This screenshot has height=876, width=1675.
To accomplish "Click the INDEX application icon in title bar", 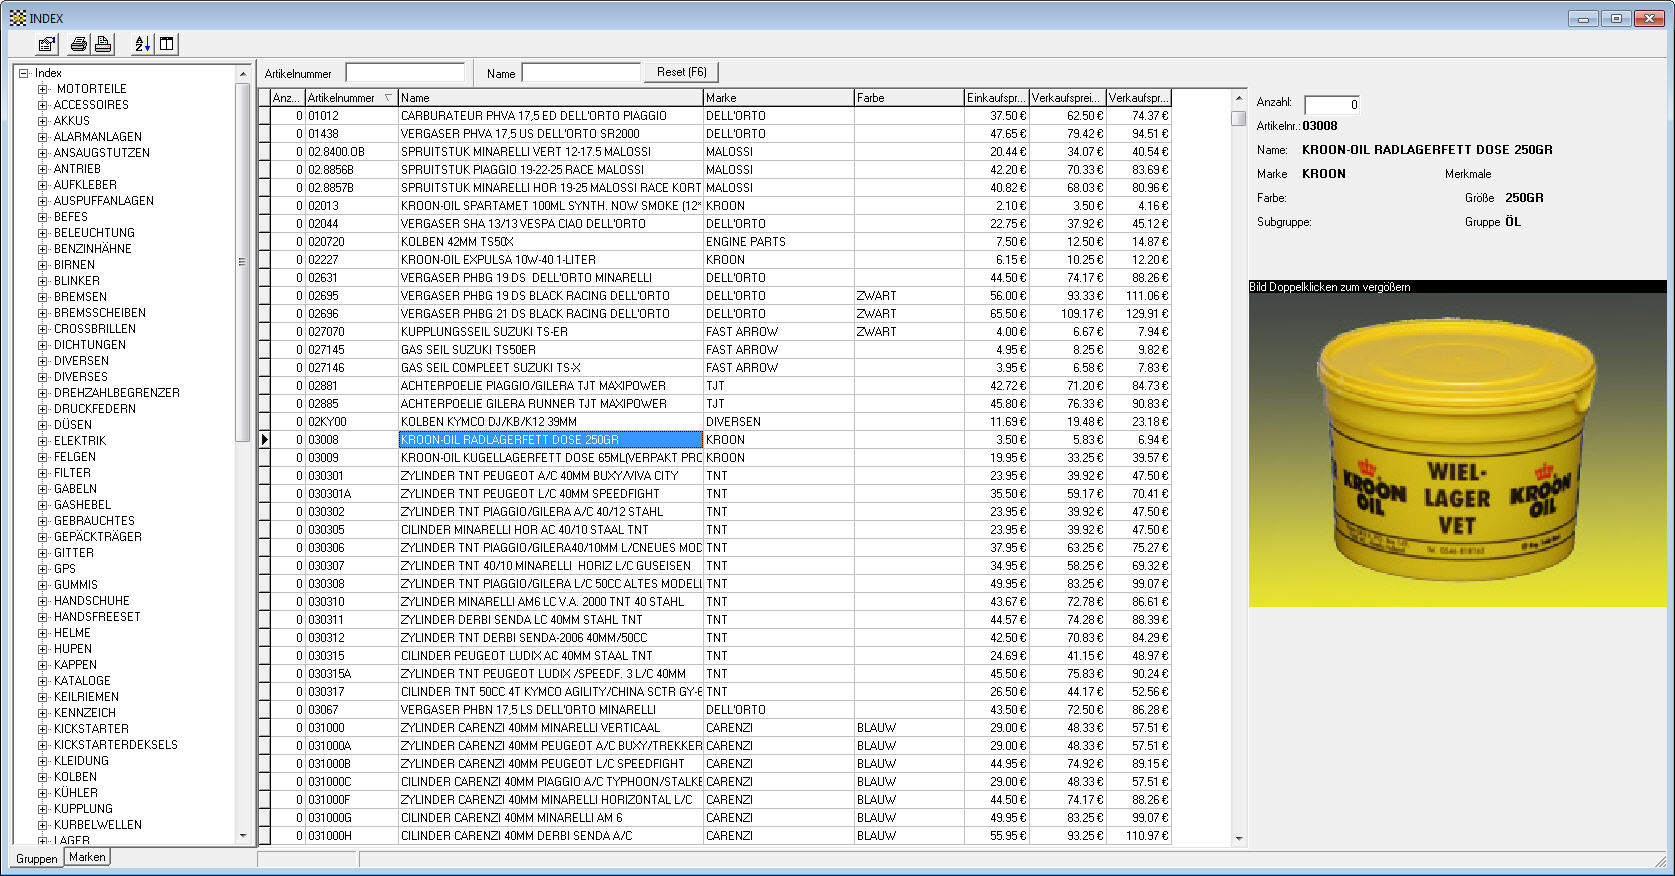I will [17, 18].
